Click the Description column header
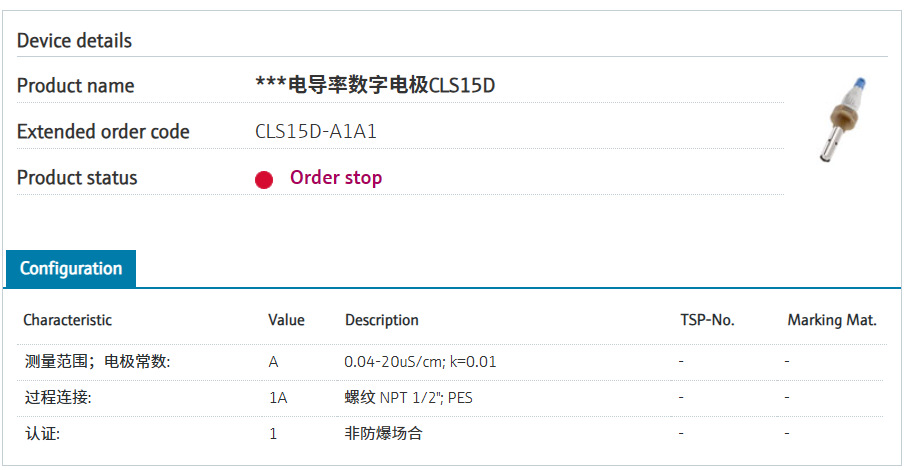 382,320
